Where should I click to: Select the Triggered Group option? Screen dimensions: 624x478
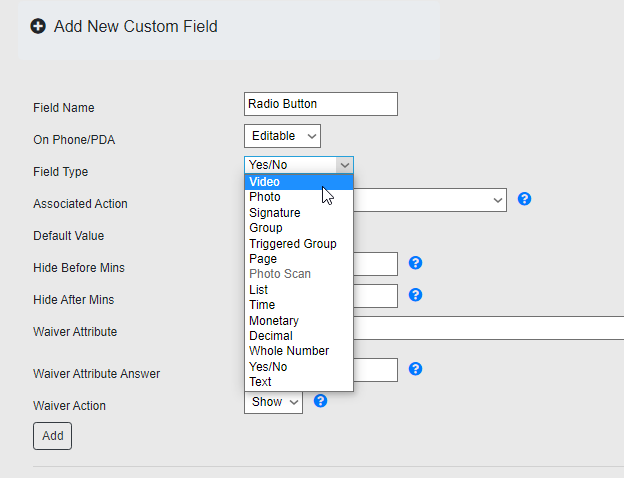[x=292, y=244]
